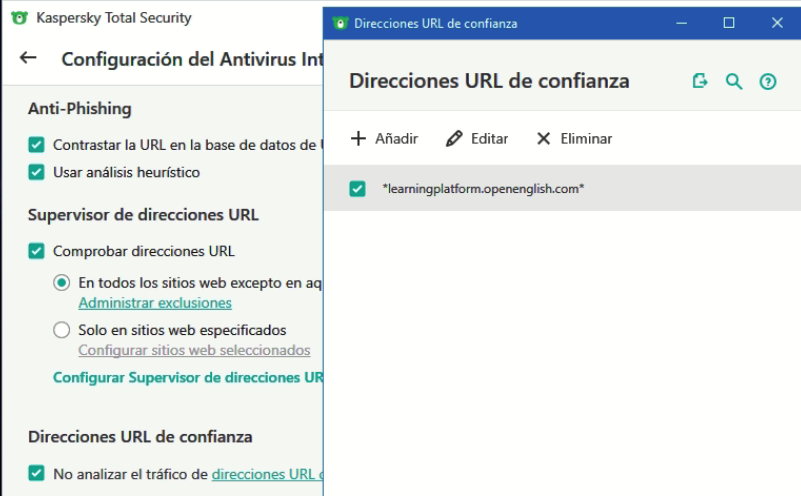The image size is (801, 496).
Task: Select Solo en sitios web especificados
Action: point(62,330)
